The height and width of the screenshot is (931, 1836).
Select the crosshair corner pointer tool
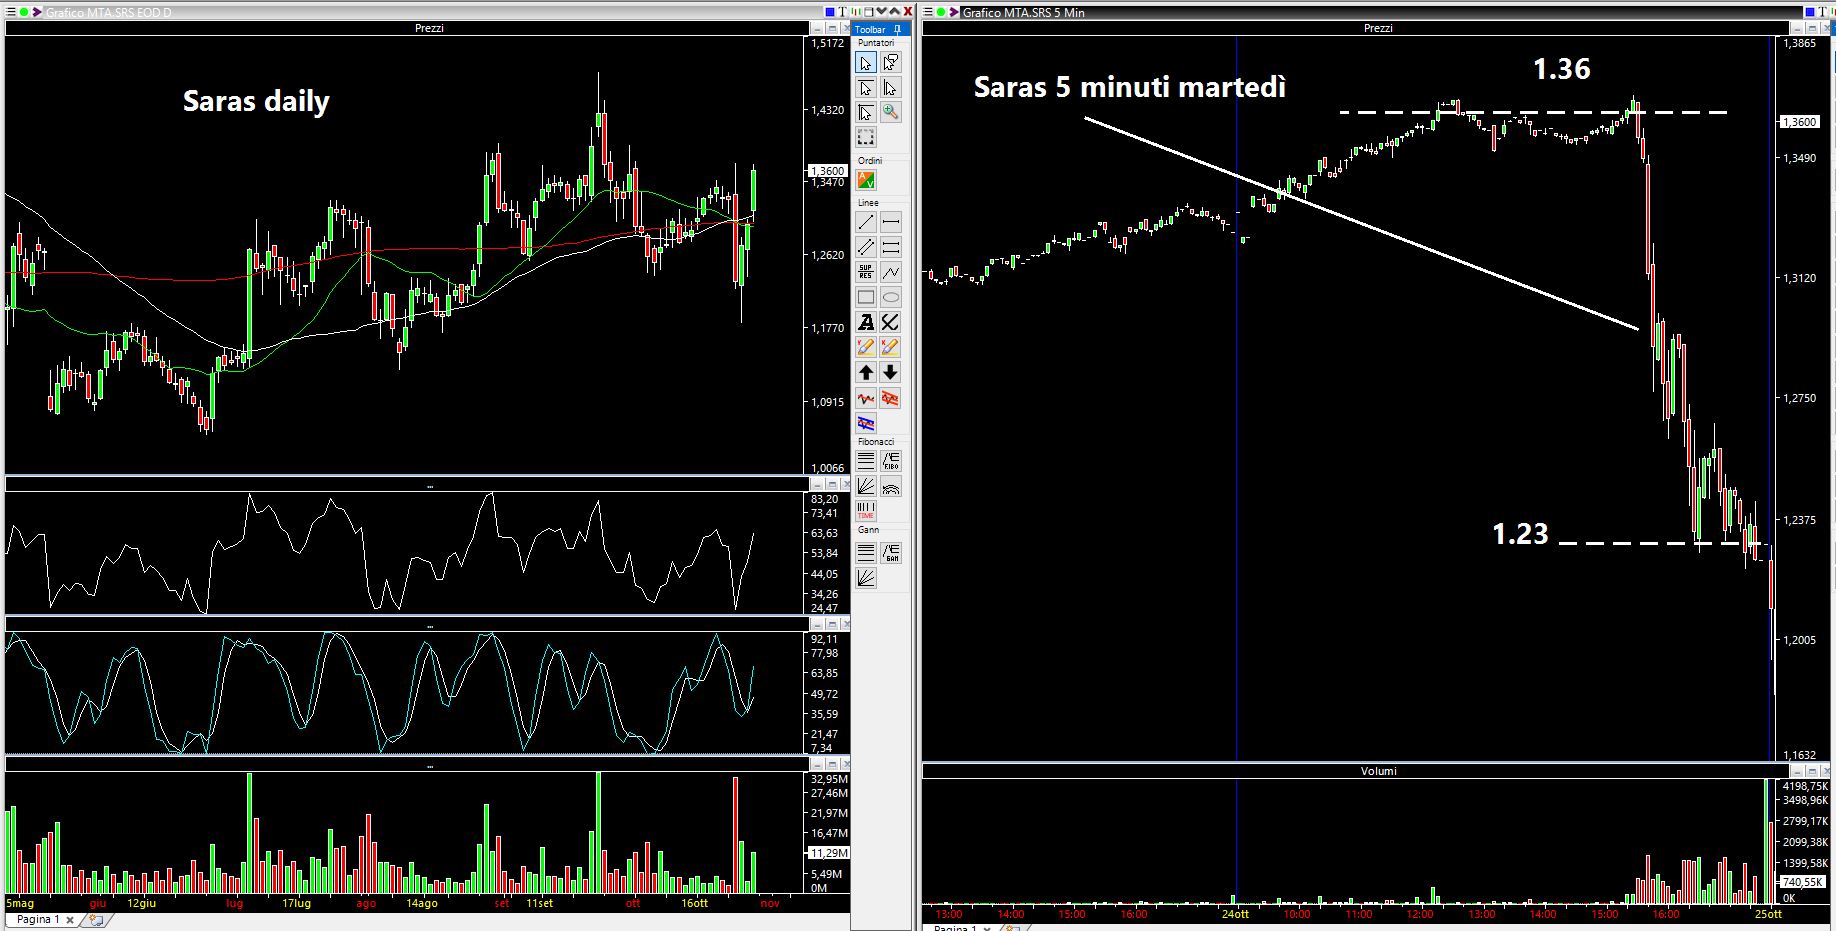pyautogui.click(x=866, y=112)
